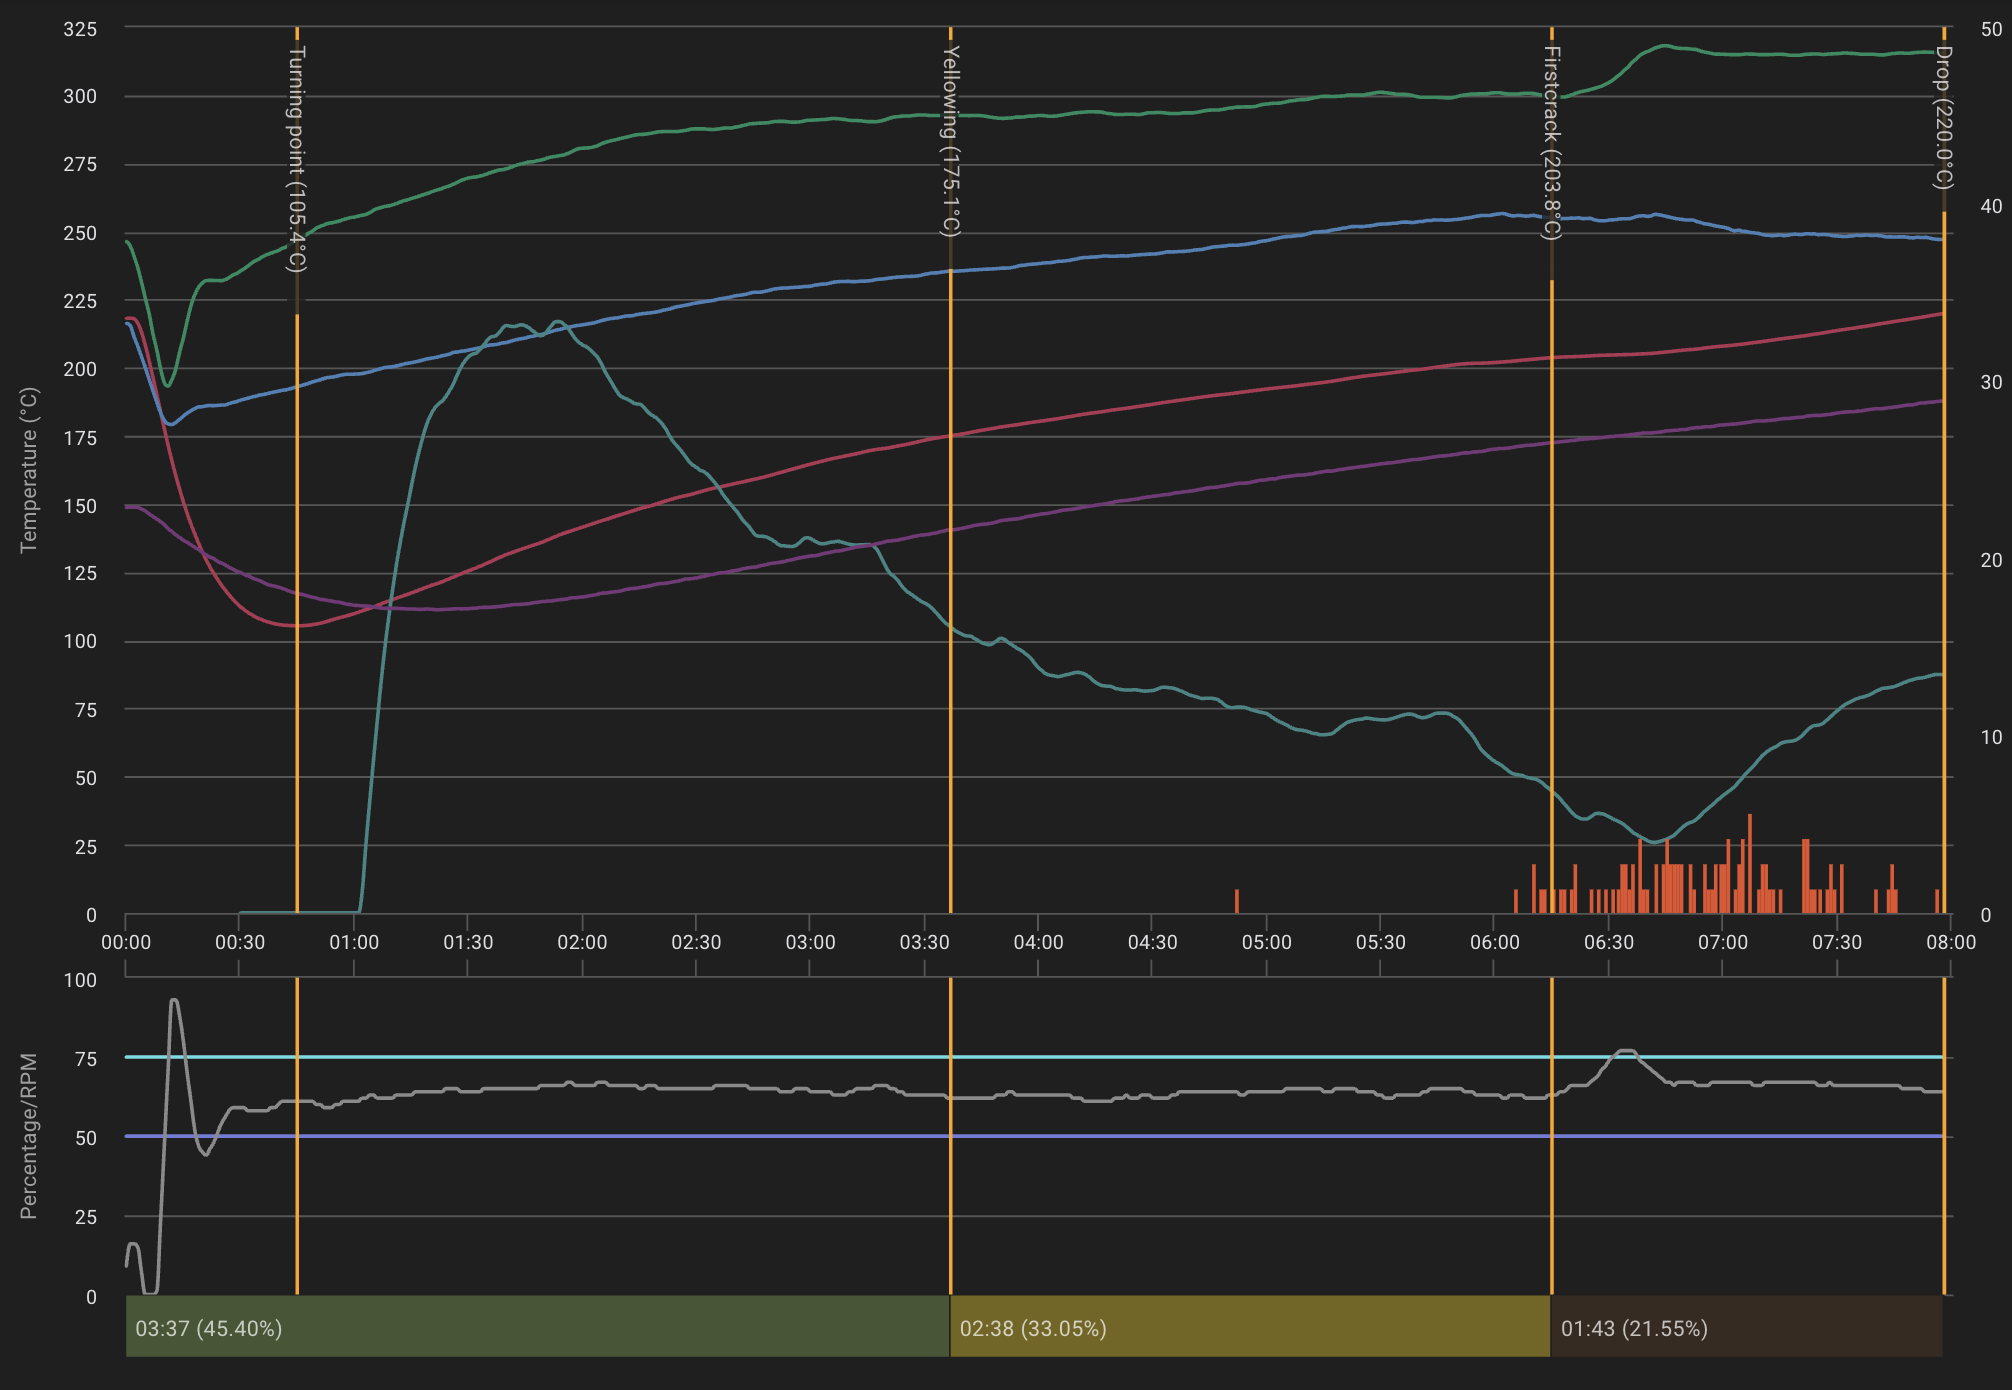This screenshot has height=1390, width=2012.
Task: Click the Percentage/RPM axis title
Action: [29, 1136]
